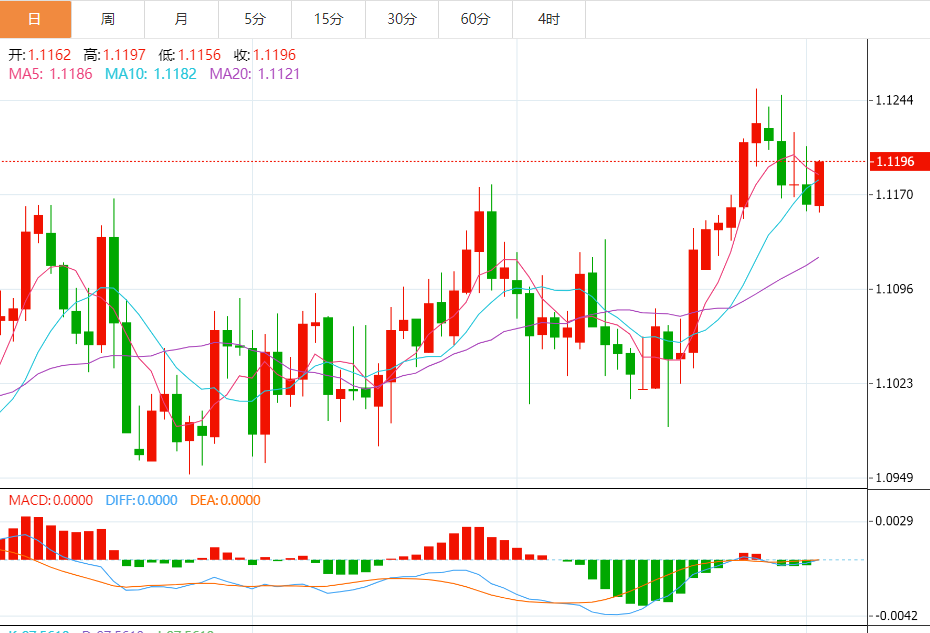Open the 60分 timeframe tab
This screenshot has height=633, width=930.
tap(476, 19)
